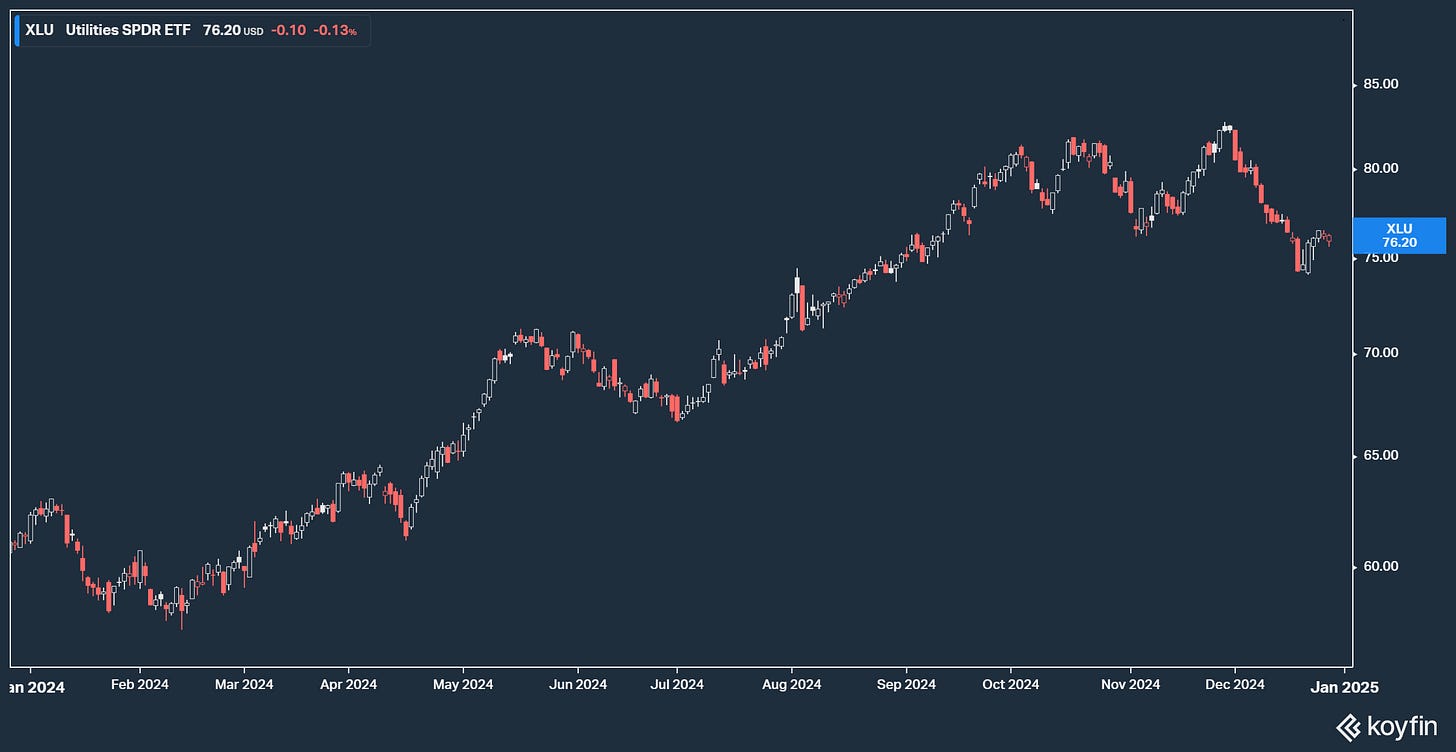
Task: Click the -0.10 price change value
Action: coord(289,30)
